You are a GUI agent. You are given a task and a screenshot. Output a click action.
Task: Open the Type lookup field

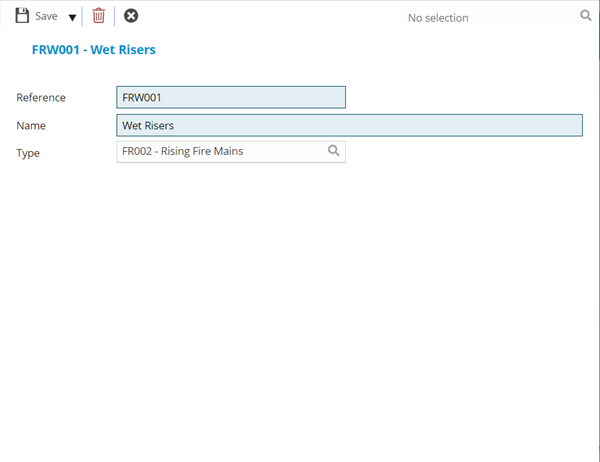220,152
